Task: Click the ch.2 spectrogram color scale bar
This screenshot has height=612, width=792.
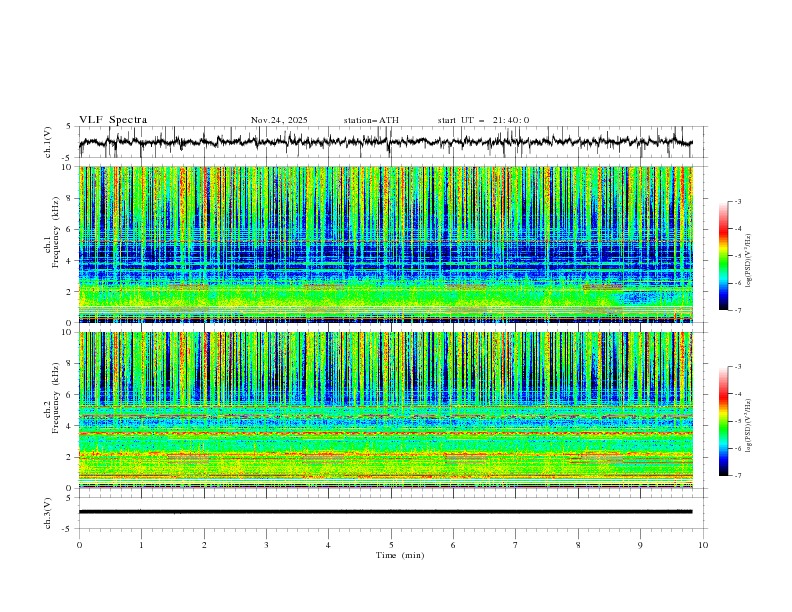Action: (x=724, y=421)
